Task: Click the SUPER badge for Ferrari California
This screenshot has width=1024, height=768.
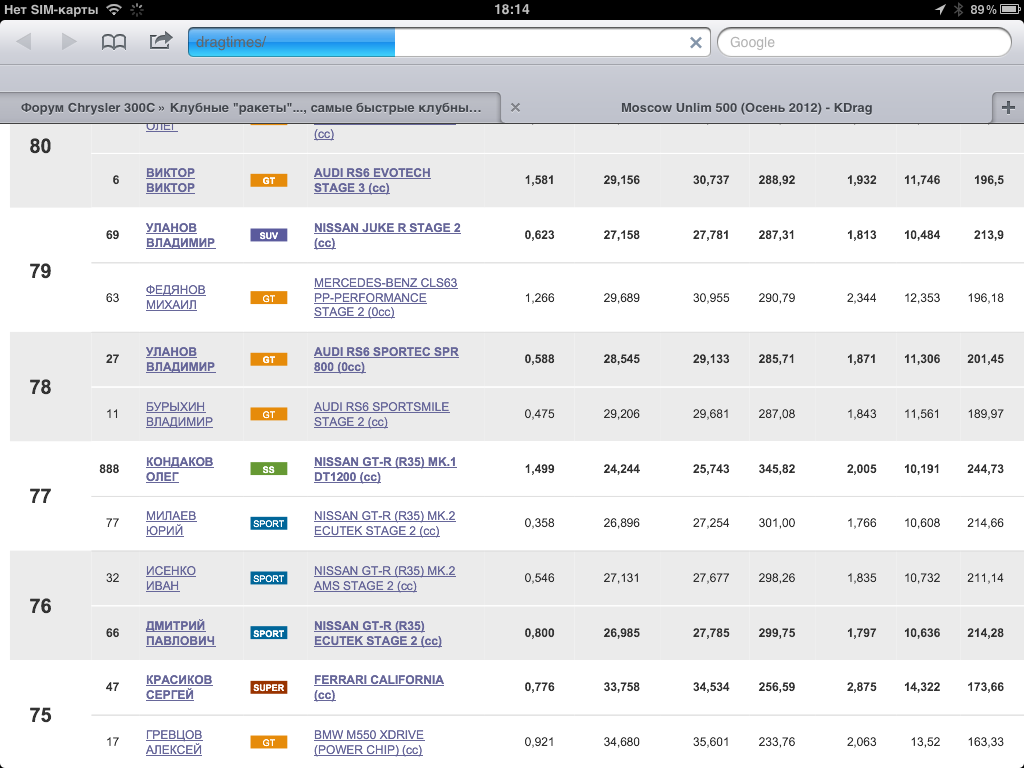Action: pyautogui.click(x=268, y=687)
